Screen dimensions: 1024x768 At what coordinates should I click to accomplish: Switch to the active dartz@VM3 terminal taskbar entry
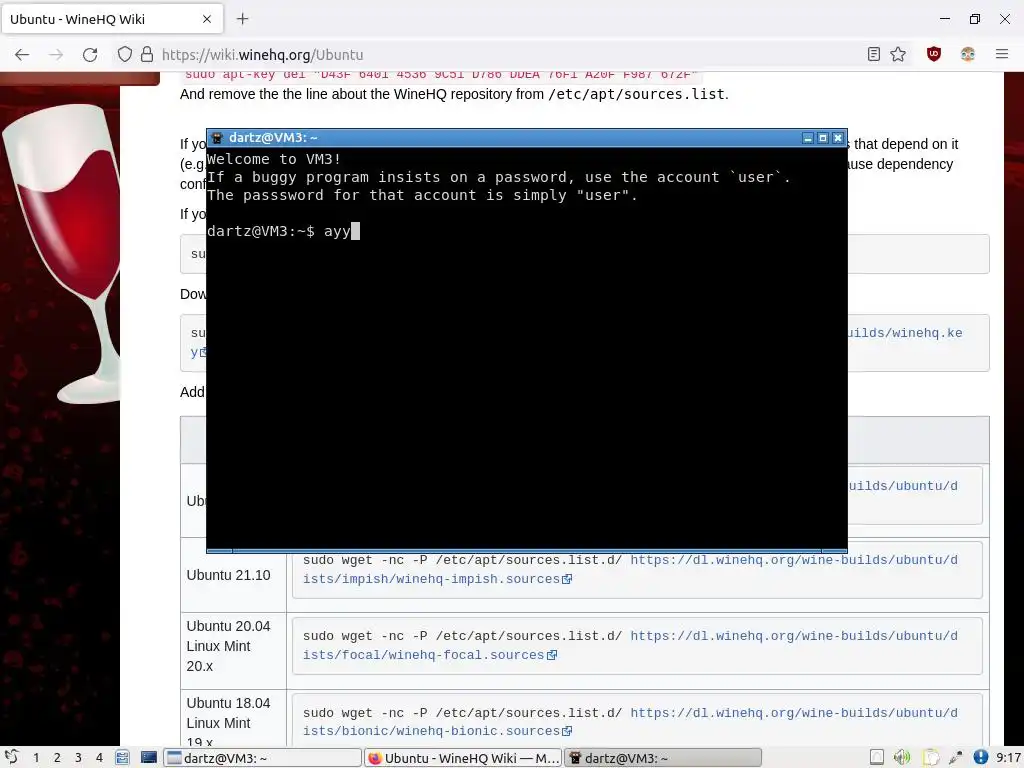pos(663,758)
